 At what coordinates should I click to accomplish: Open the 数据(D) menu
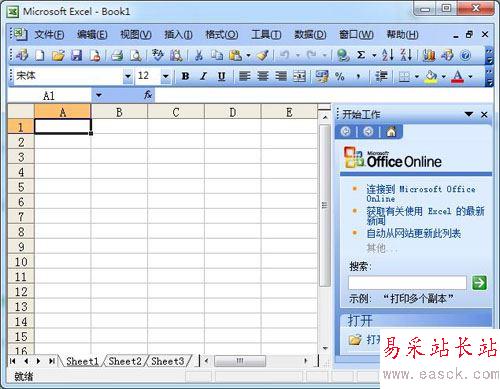[310, 34]
